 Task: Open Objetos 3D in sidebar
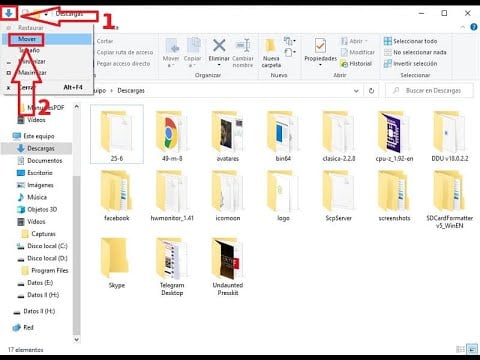click(x=37, y=209)
